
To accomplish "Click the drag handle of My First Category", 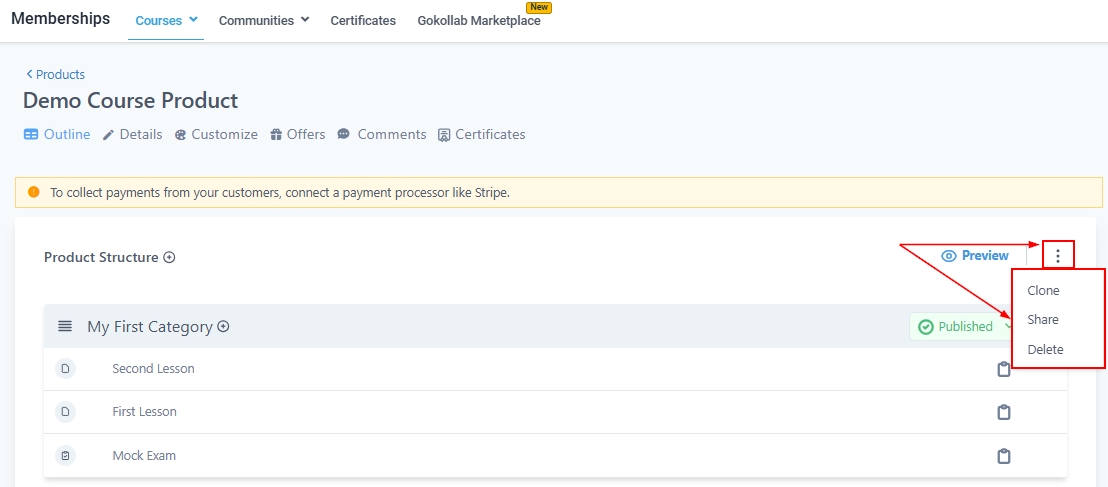I will 65,326.
